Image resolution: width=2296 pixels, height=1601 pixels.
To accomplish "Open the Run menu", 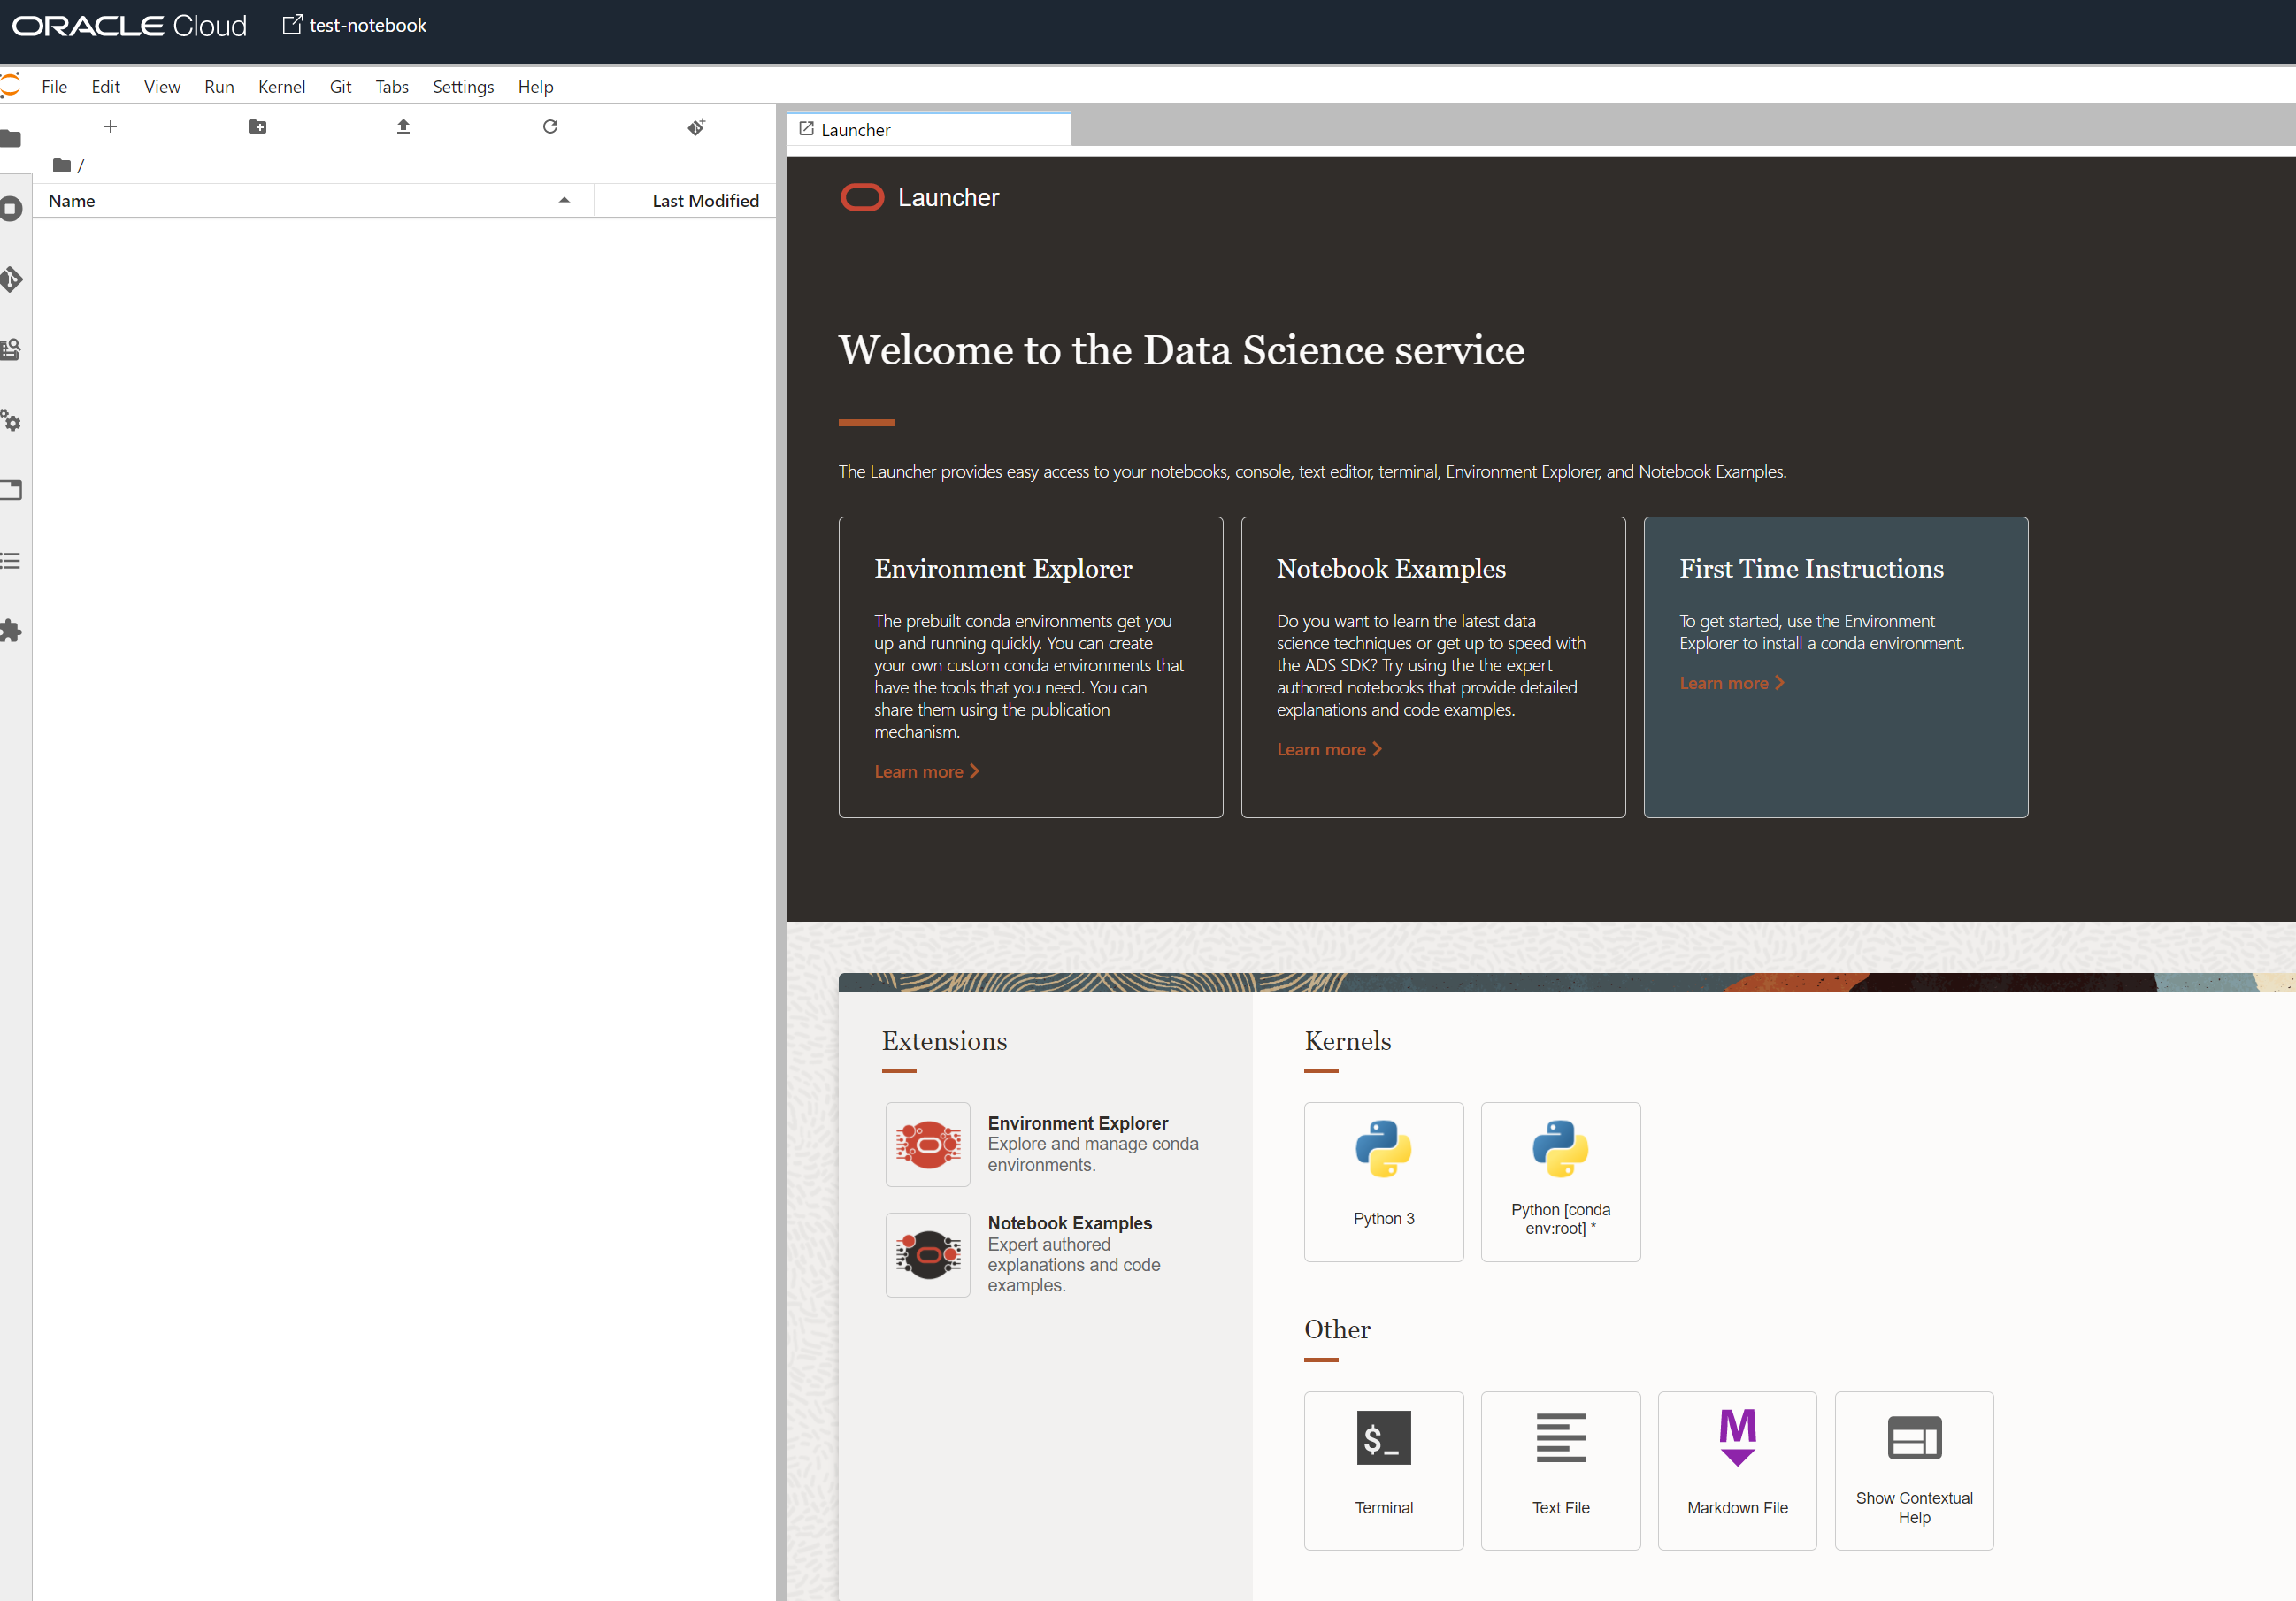I will pos(219,87).
